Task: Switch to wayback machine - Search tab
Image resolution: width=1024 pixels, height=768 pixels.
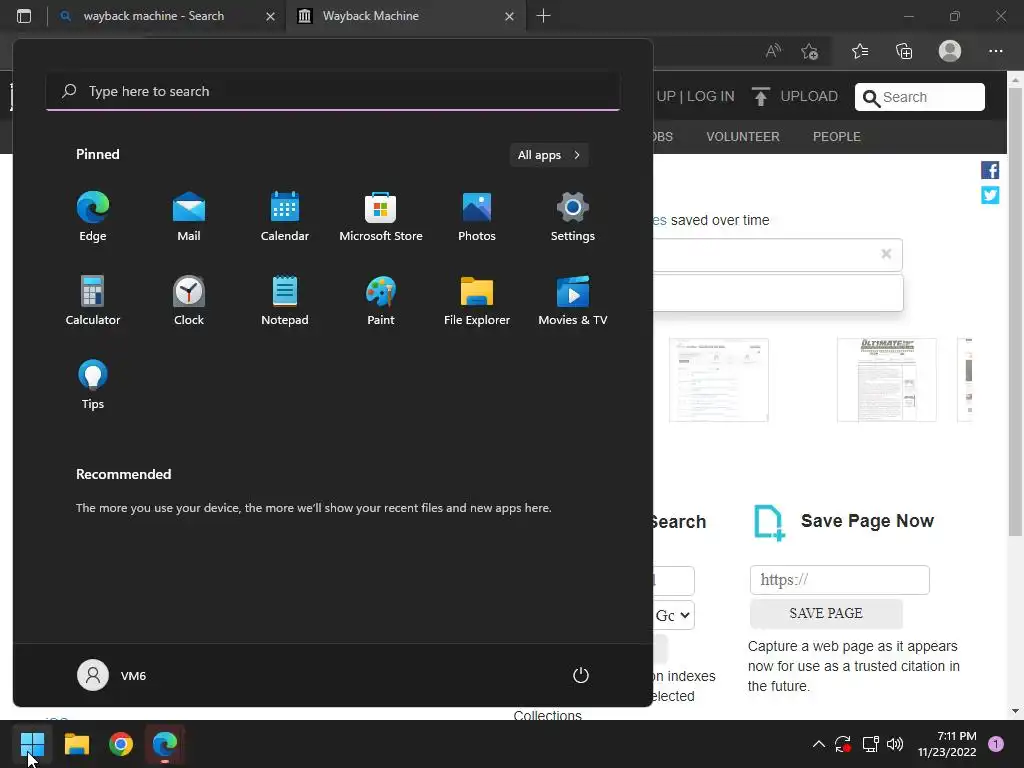Action: 166,16
